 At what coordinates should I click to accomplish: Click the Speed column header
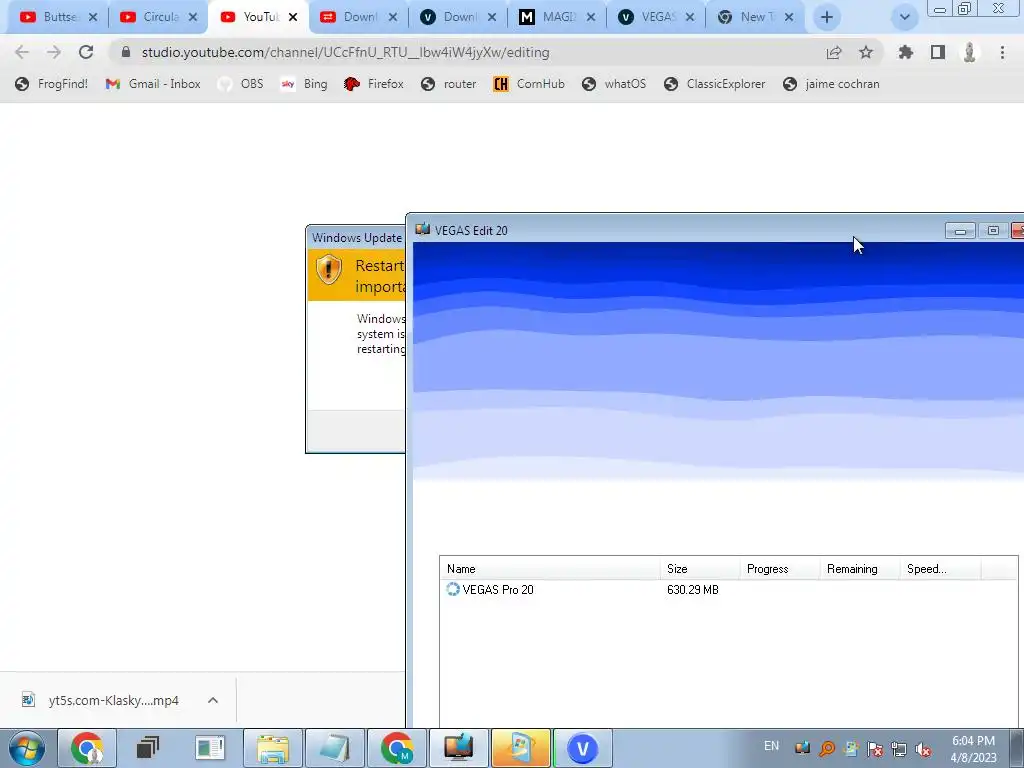point(940,569)
